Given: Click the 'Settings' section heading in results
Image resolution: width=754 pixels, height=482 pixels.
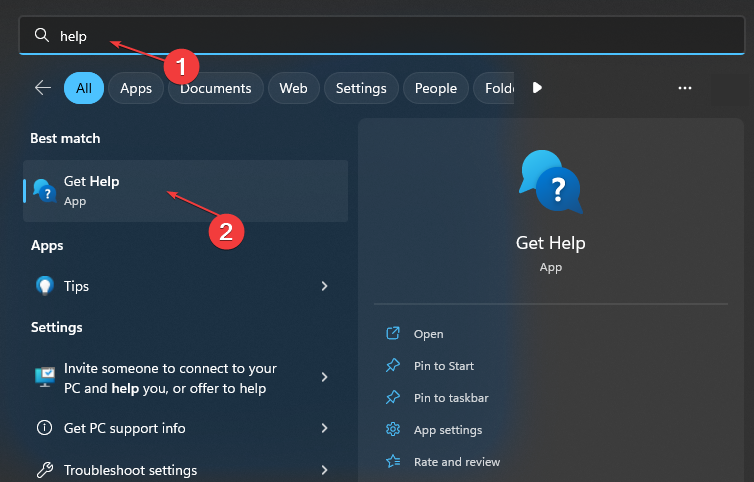Looking at the screenshot, I should [x=57, y=328].
